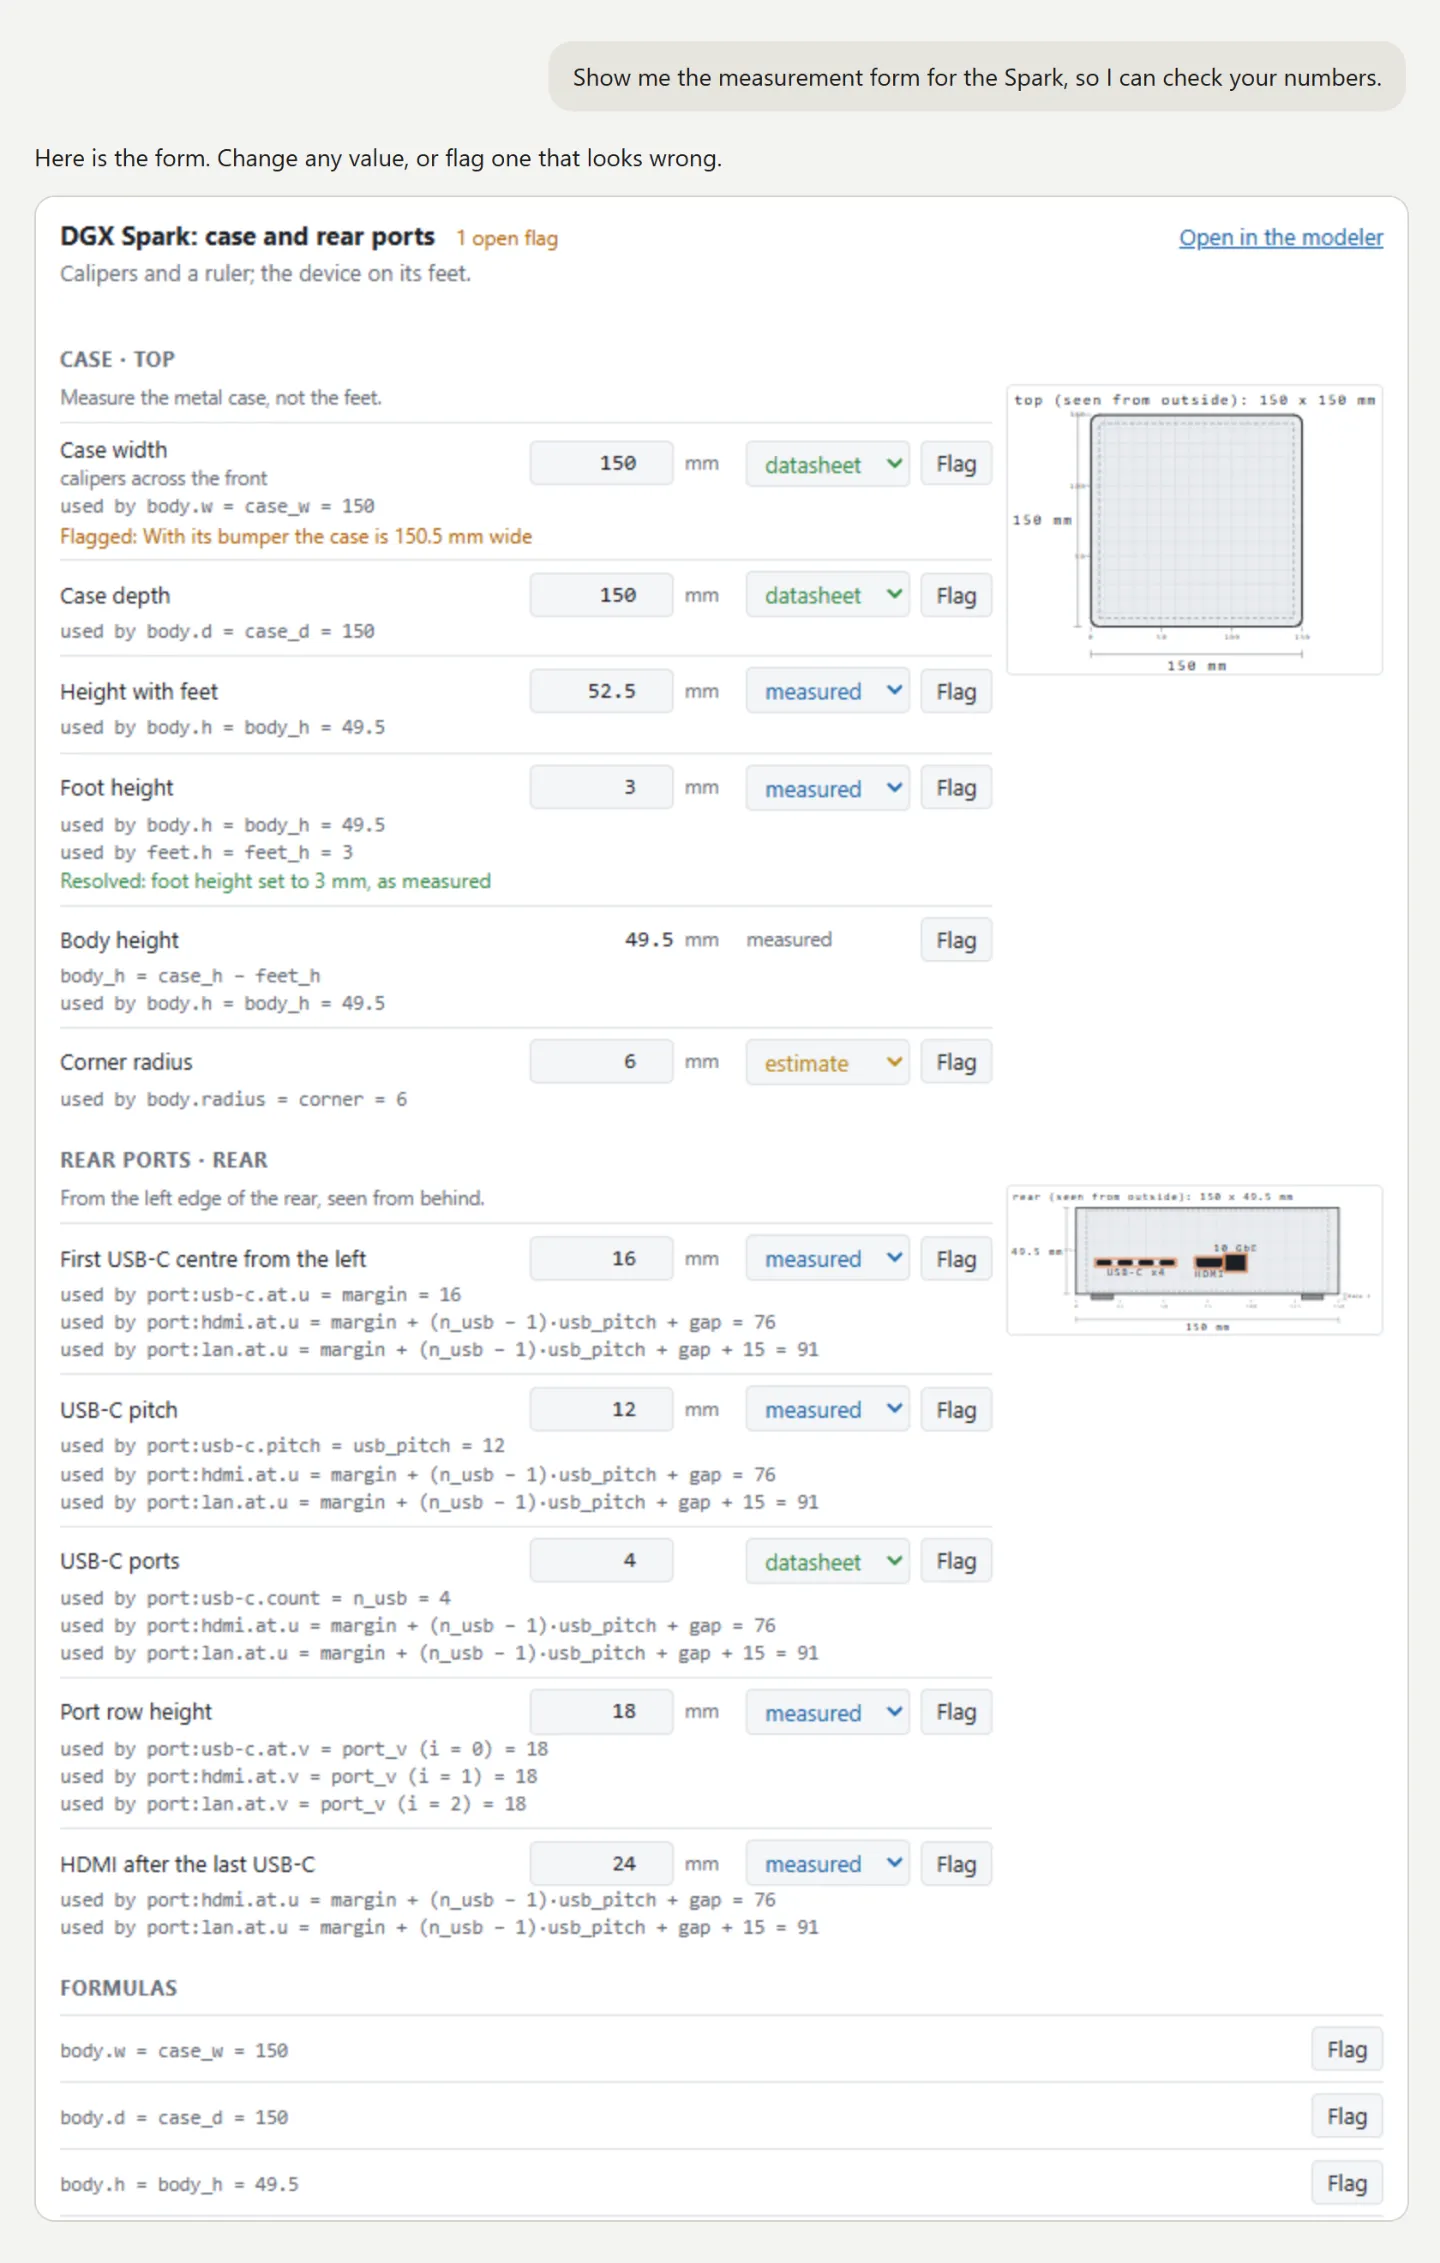The image size is (1440, 2263).
Task: Flag the Foot height measurement
Action: tap(956, 788)
